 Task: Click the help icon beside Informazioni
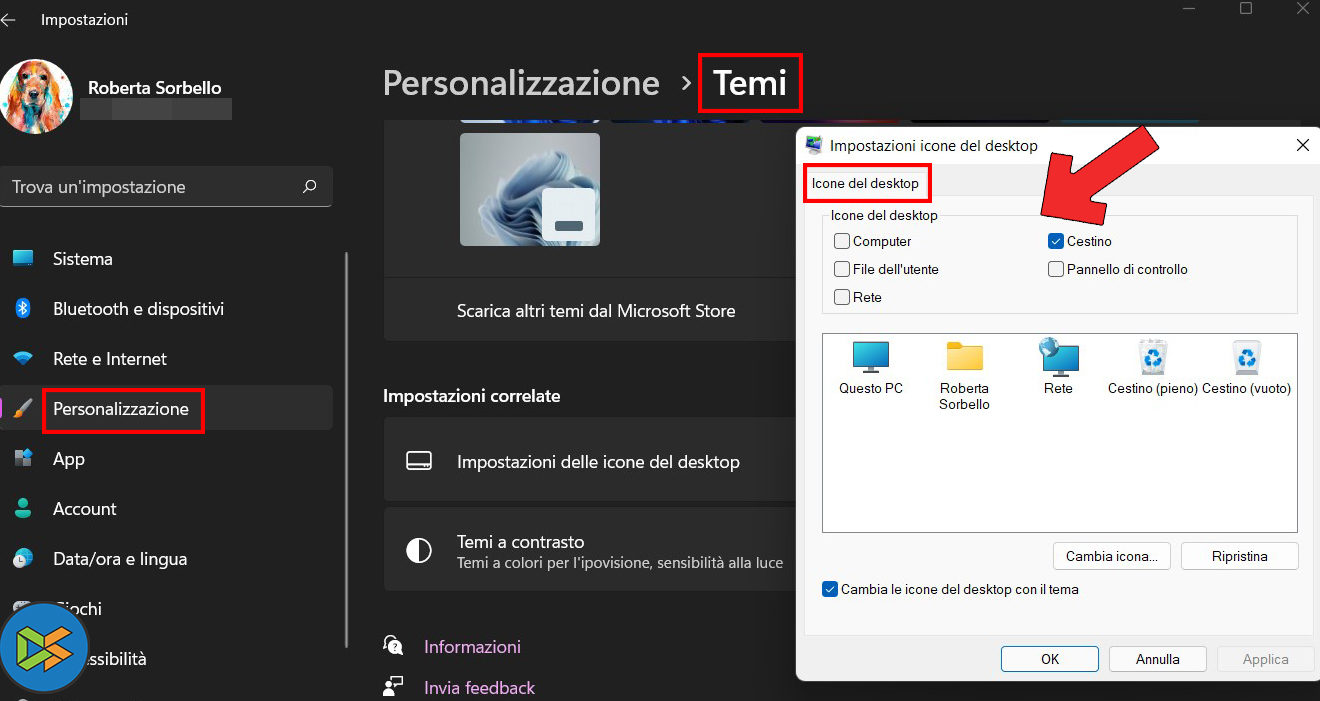pos(393,645)
